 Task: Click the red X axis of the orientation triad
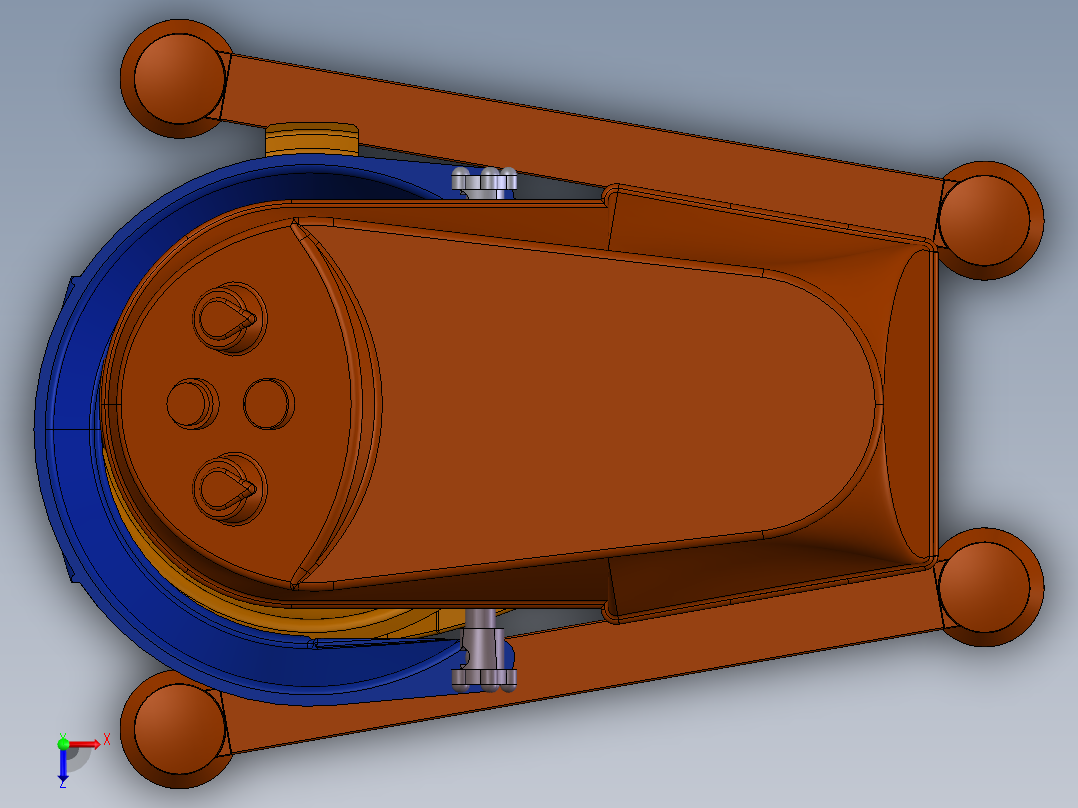click(x=86, y=743)
